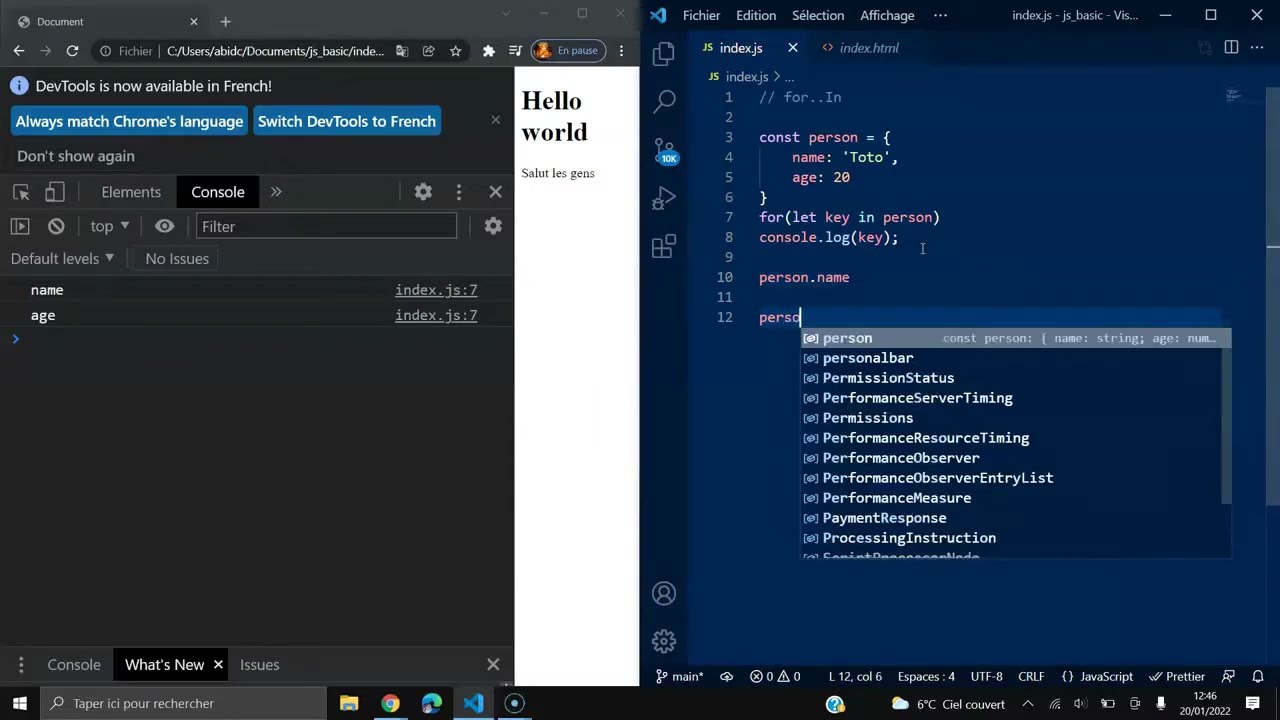
Task: Click the synchronize changes cloud in the status bar
Action: point(727,676)
